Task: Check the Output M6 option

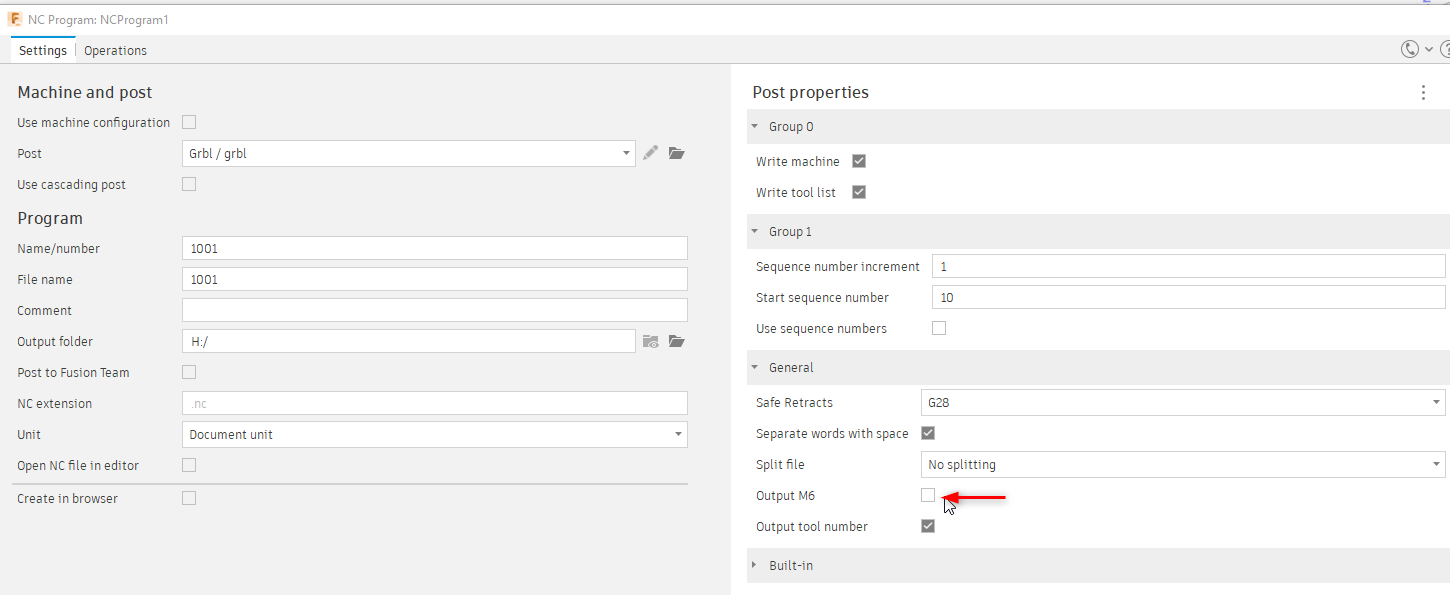Action: tap(928, 495)
